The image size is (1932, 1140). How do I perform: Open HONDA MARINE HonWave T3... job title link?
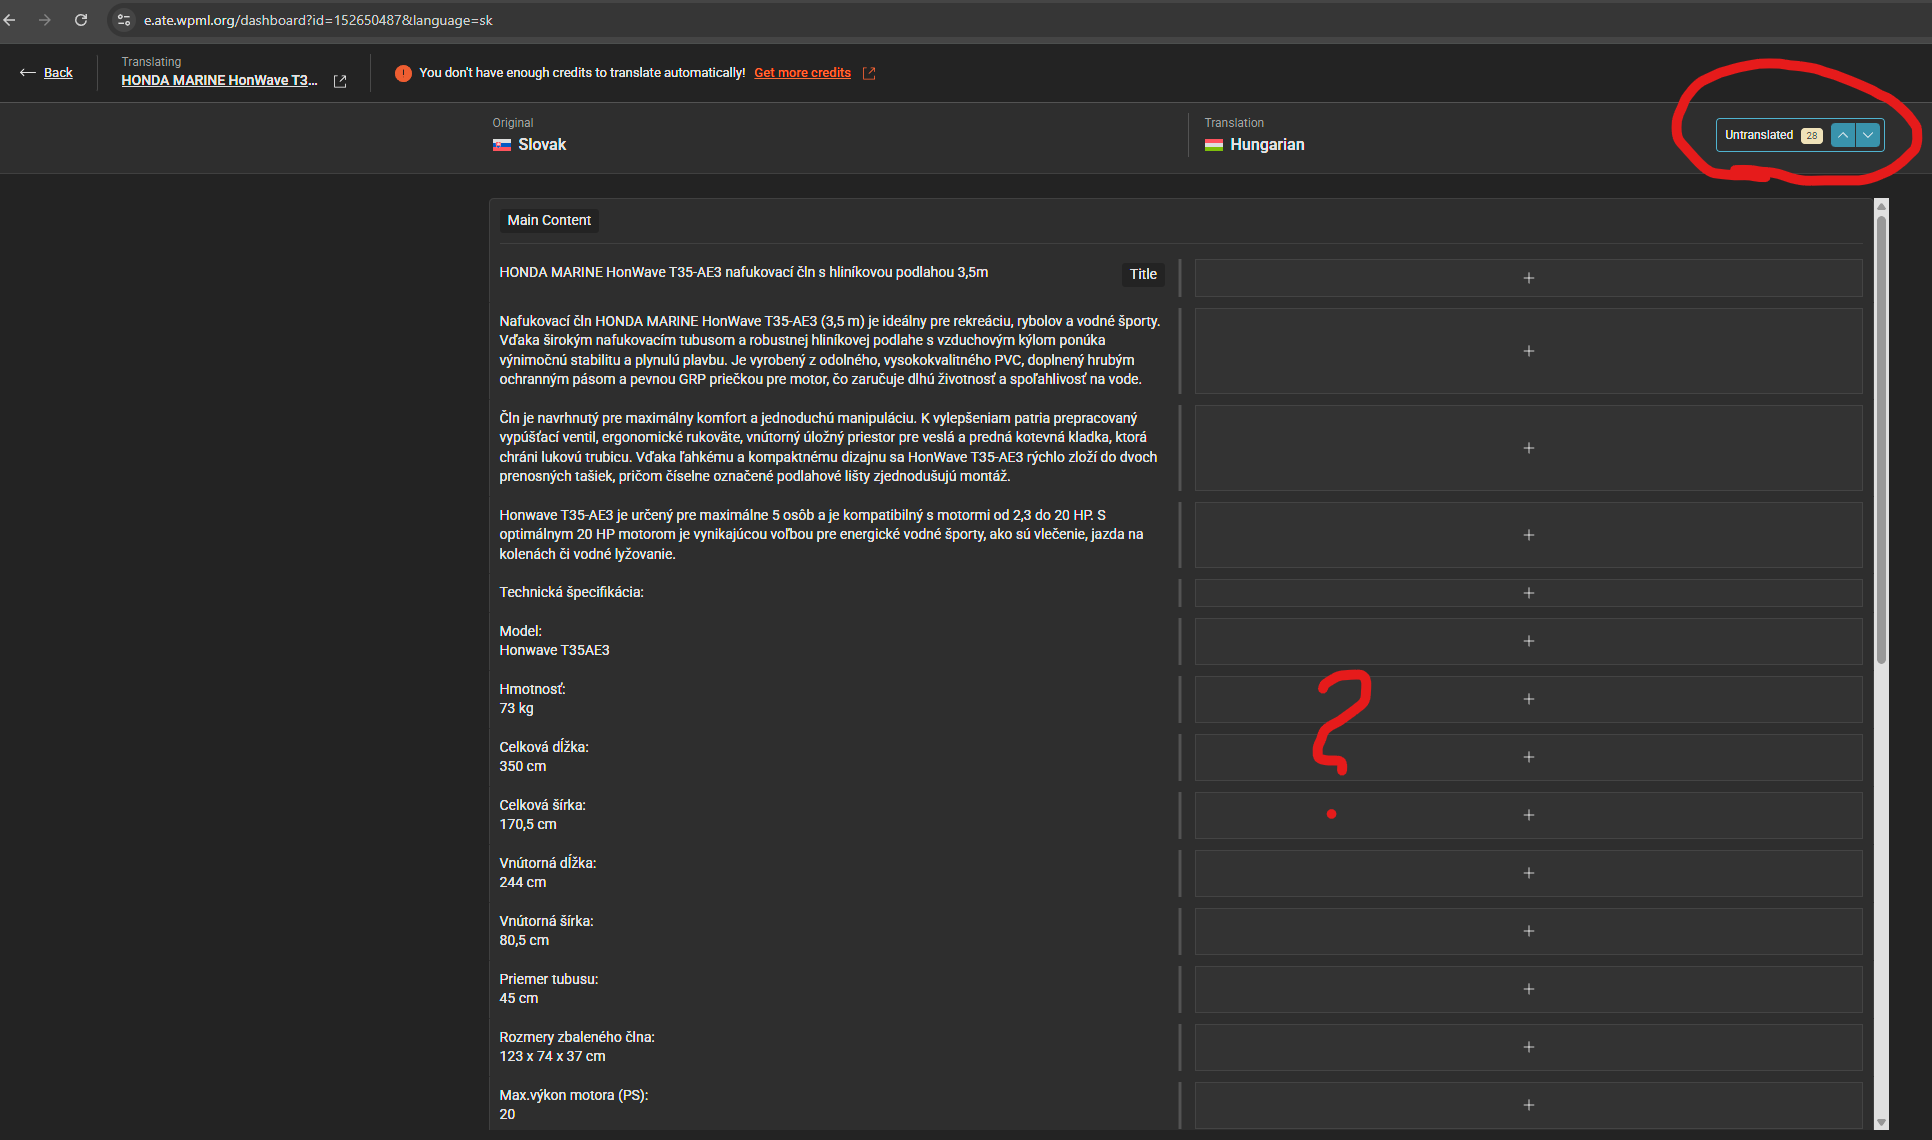pos(219,81)
